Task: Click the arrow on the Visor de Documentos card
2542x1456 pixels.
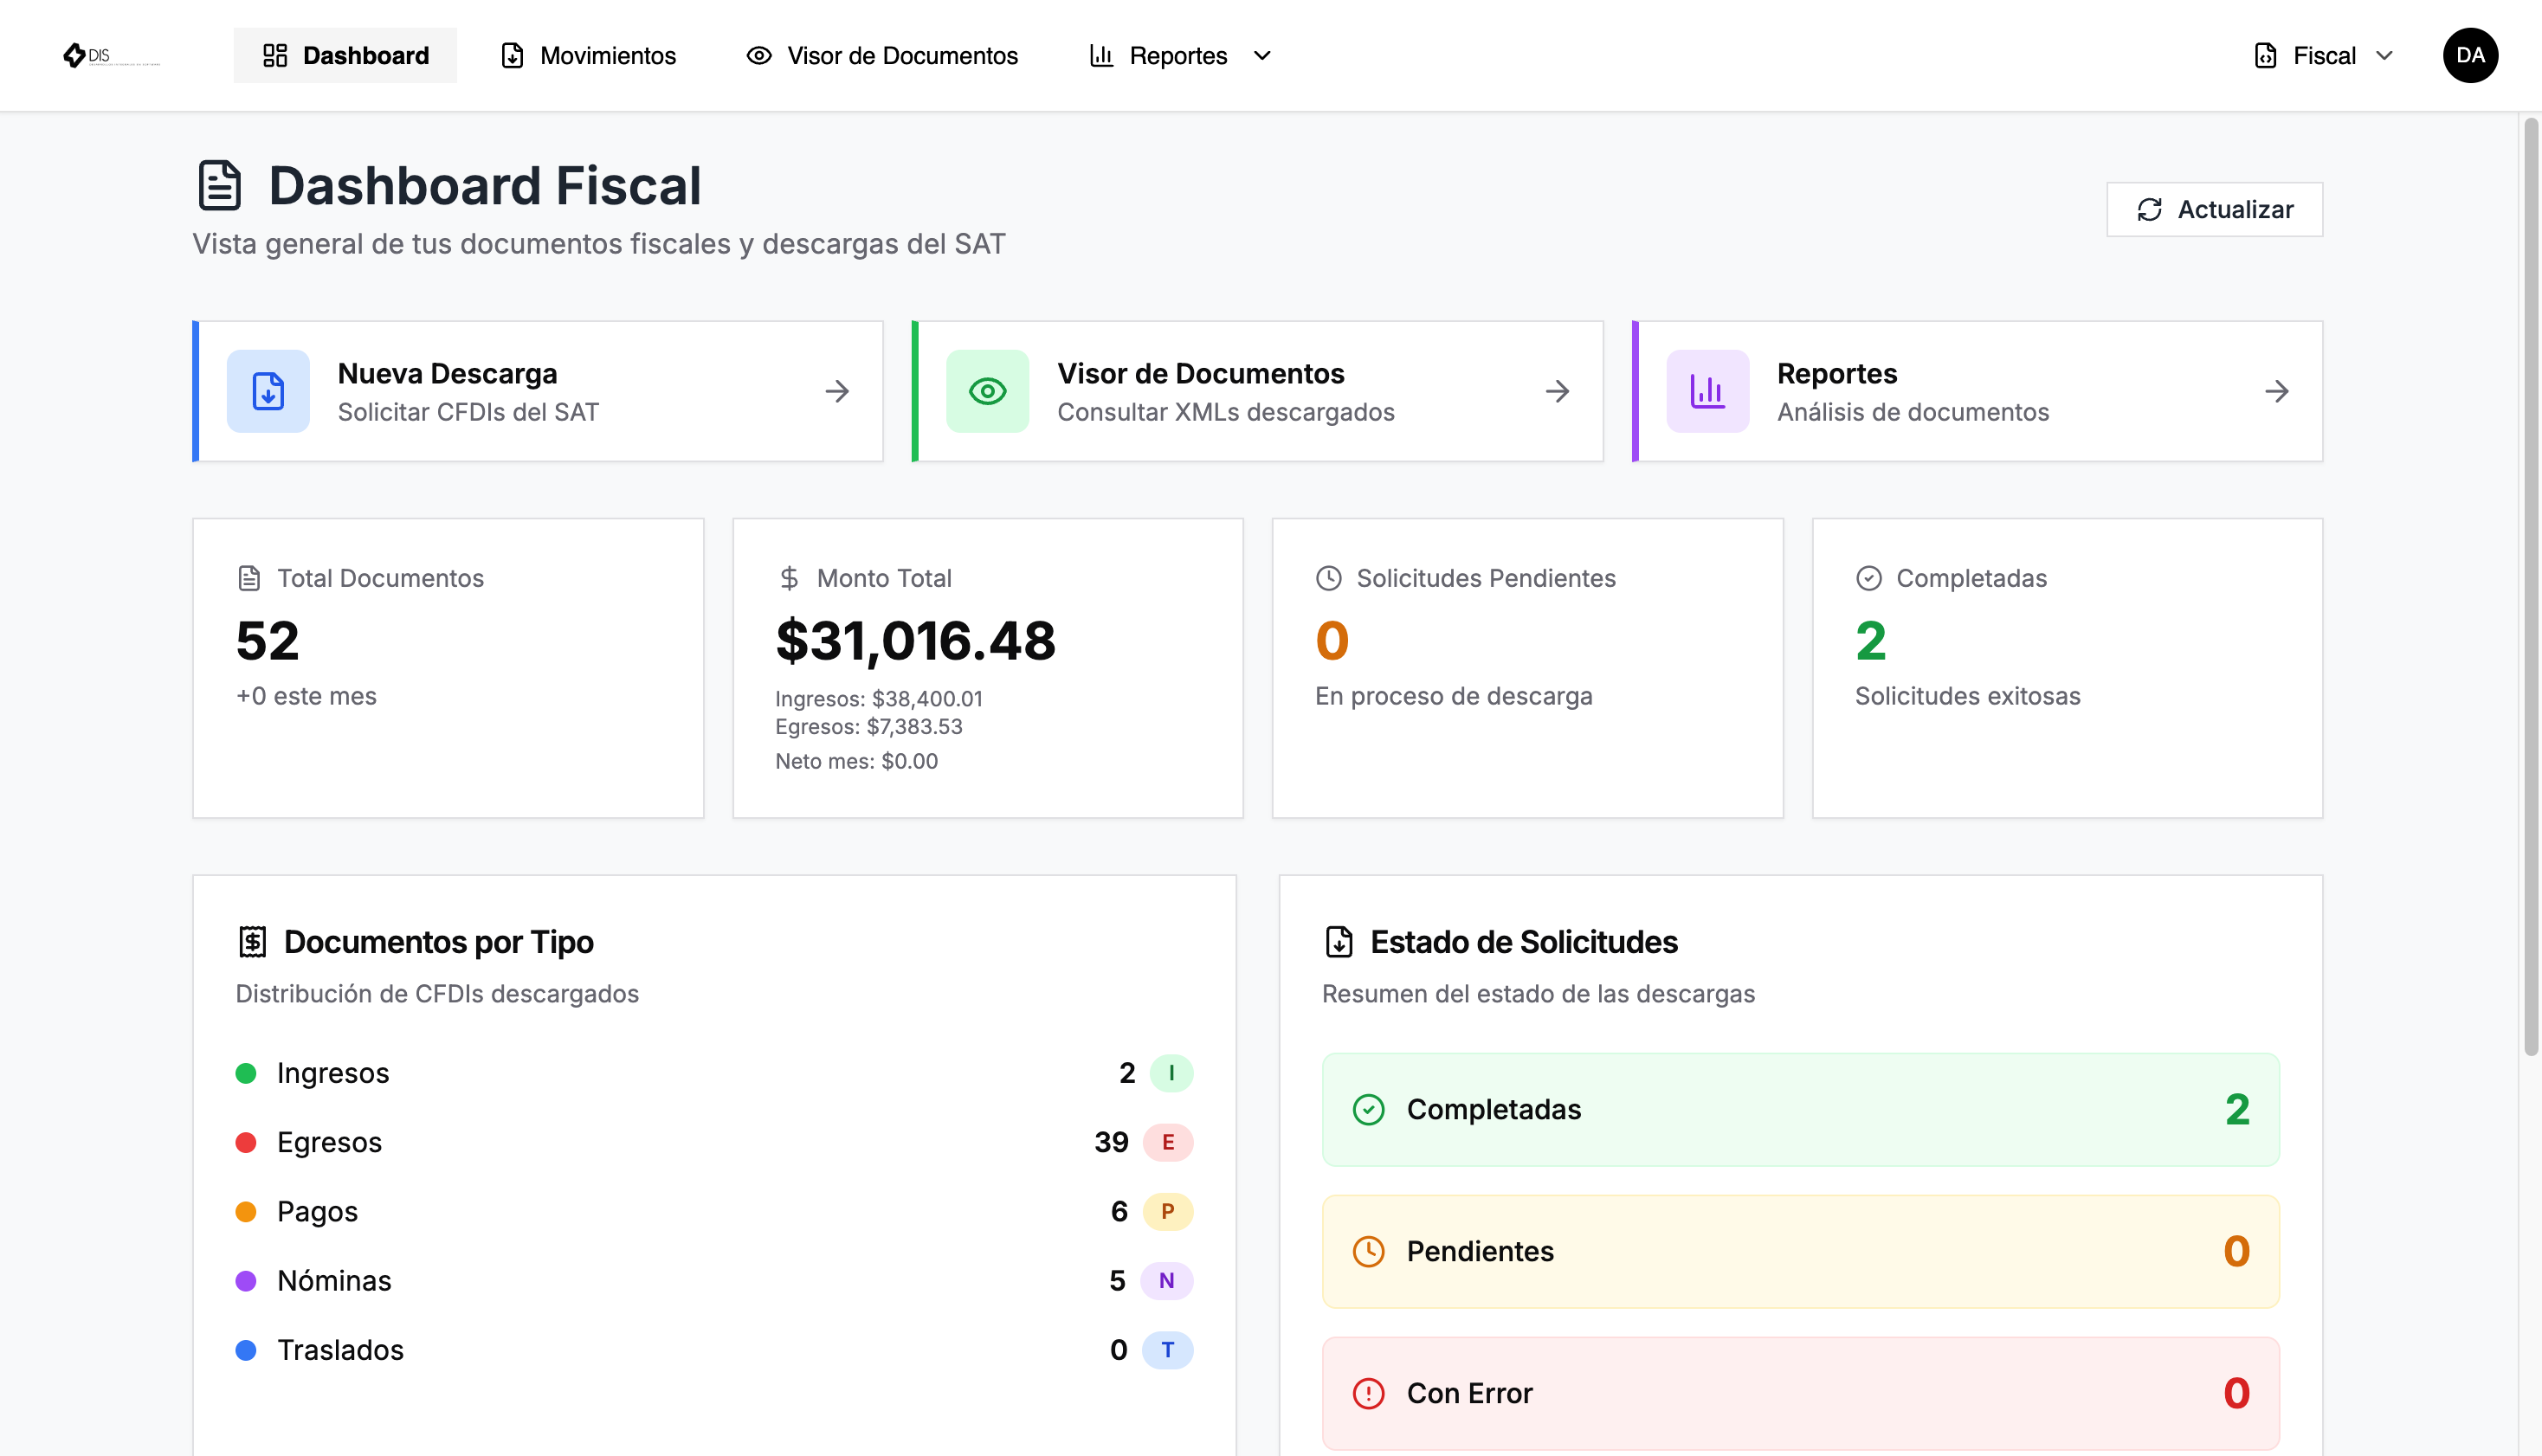Action: (1558, 391)
